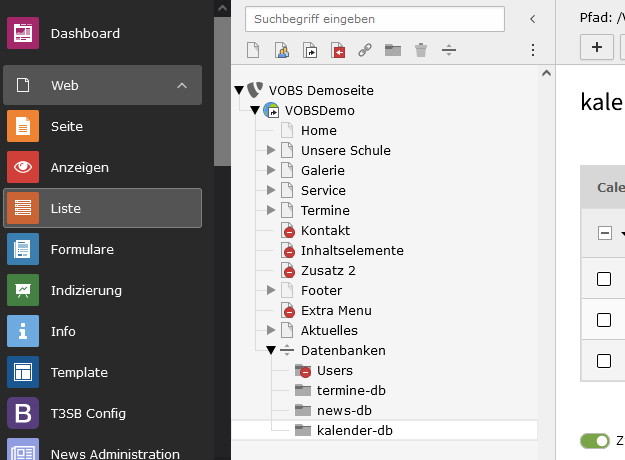Collapse the Web module group
This screenshot has width=625, height=460.
[x=181, y=86]
